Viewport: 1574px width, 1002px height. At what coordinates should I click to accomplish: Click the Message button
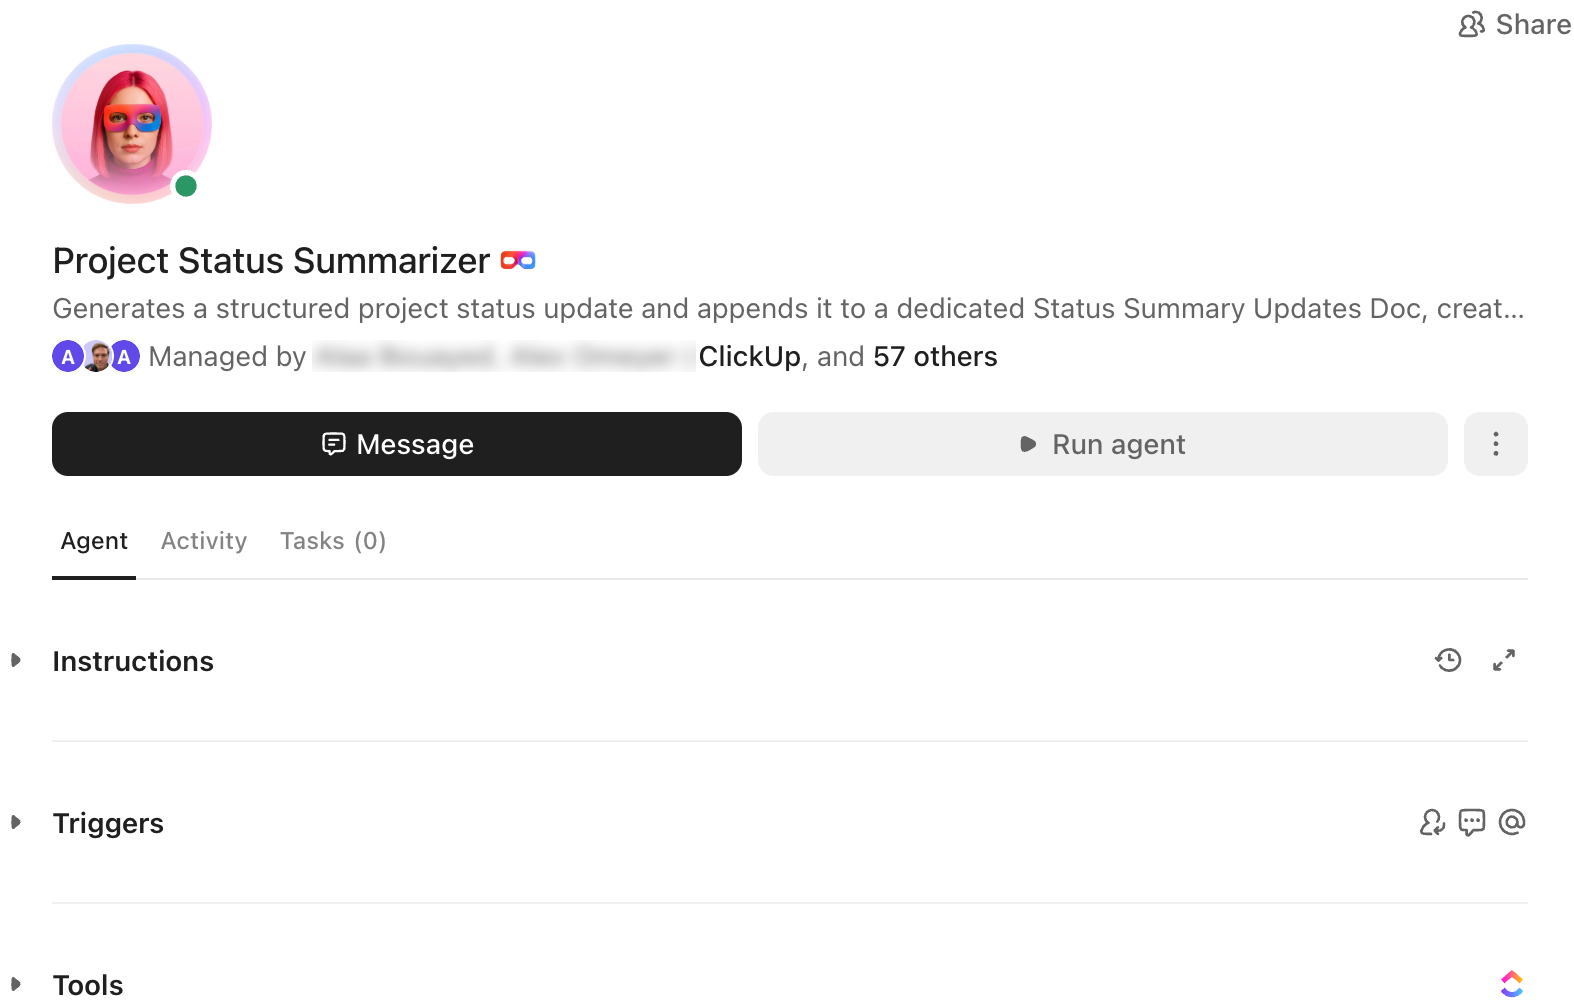(x=396, y=444)
